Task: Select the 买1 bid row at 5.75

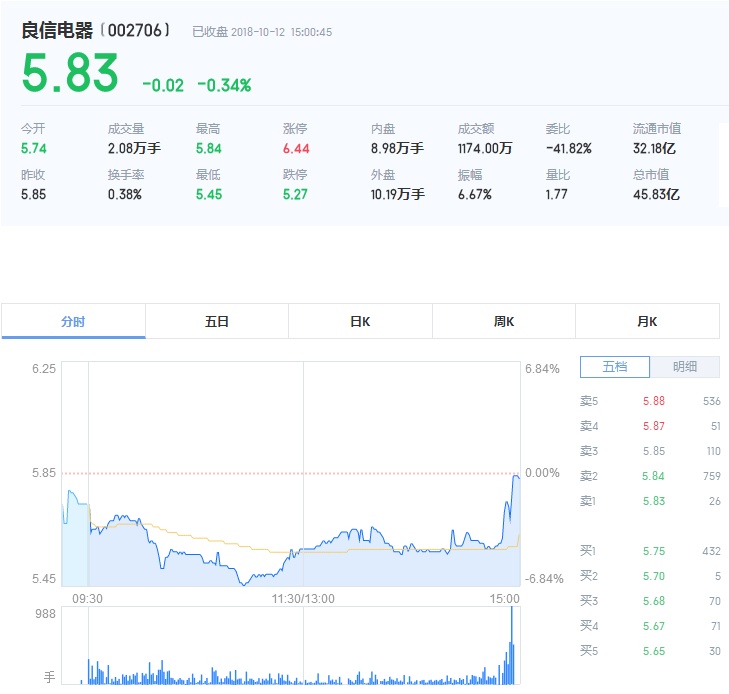Action: coord(650,551)
